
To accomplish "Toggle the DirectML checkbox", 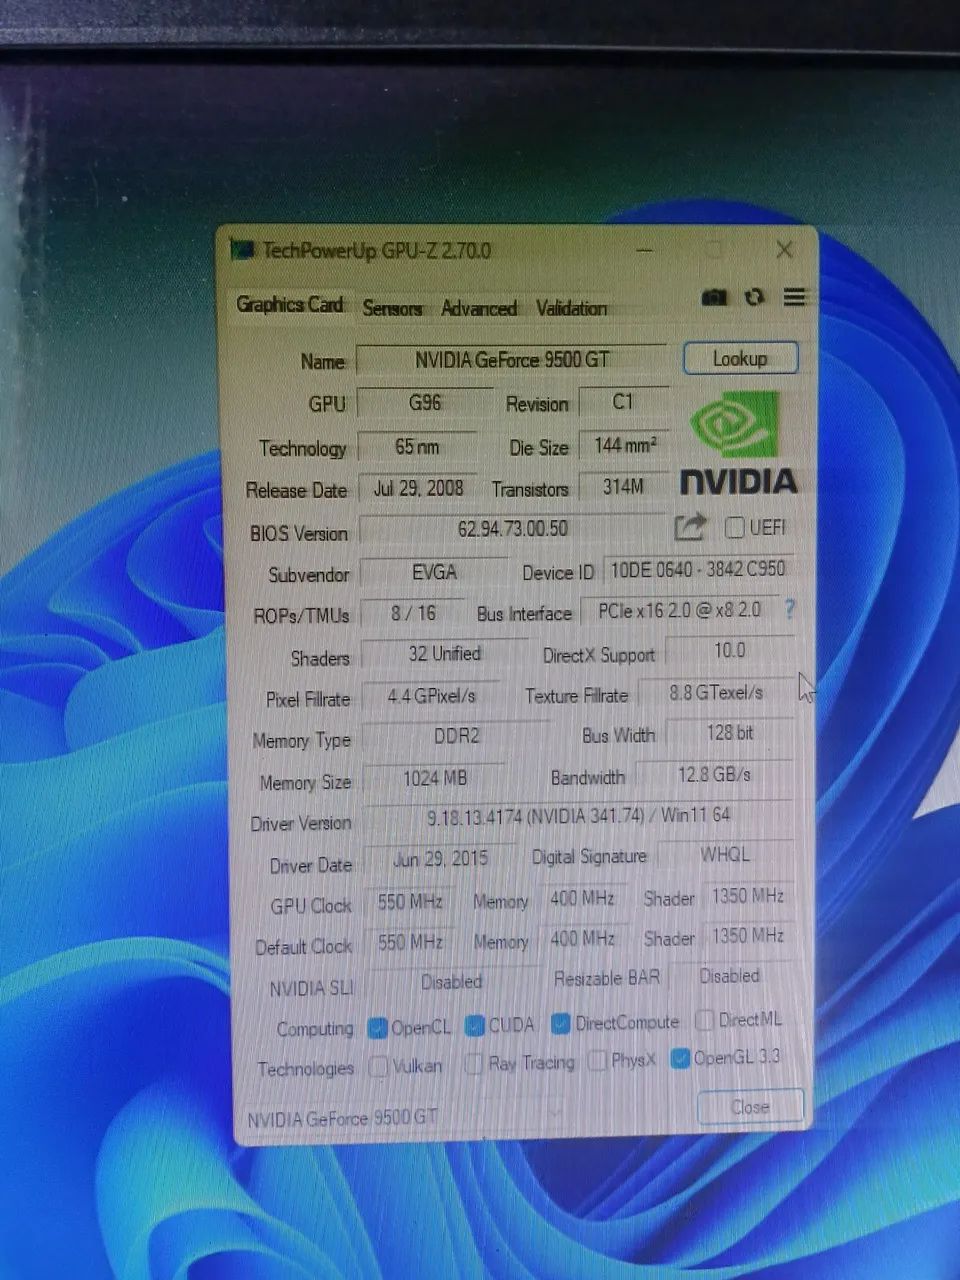I will point(704,1021).
